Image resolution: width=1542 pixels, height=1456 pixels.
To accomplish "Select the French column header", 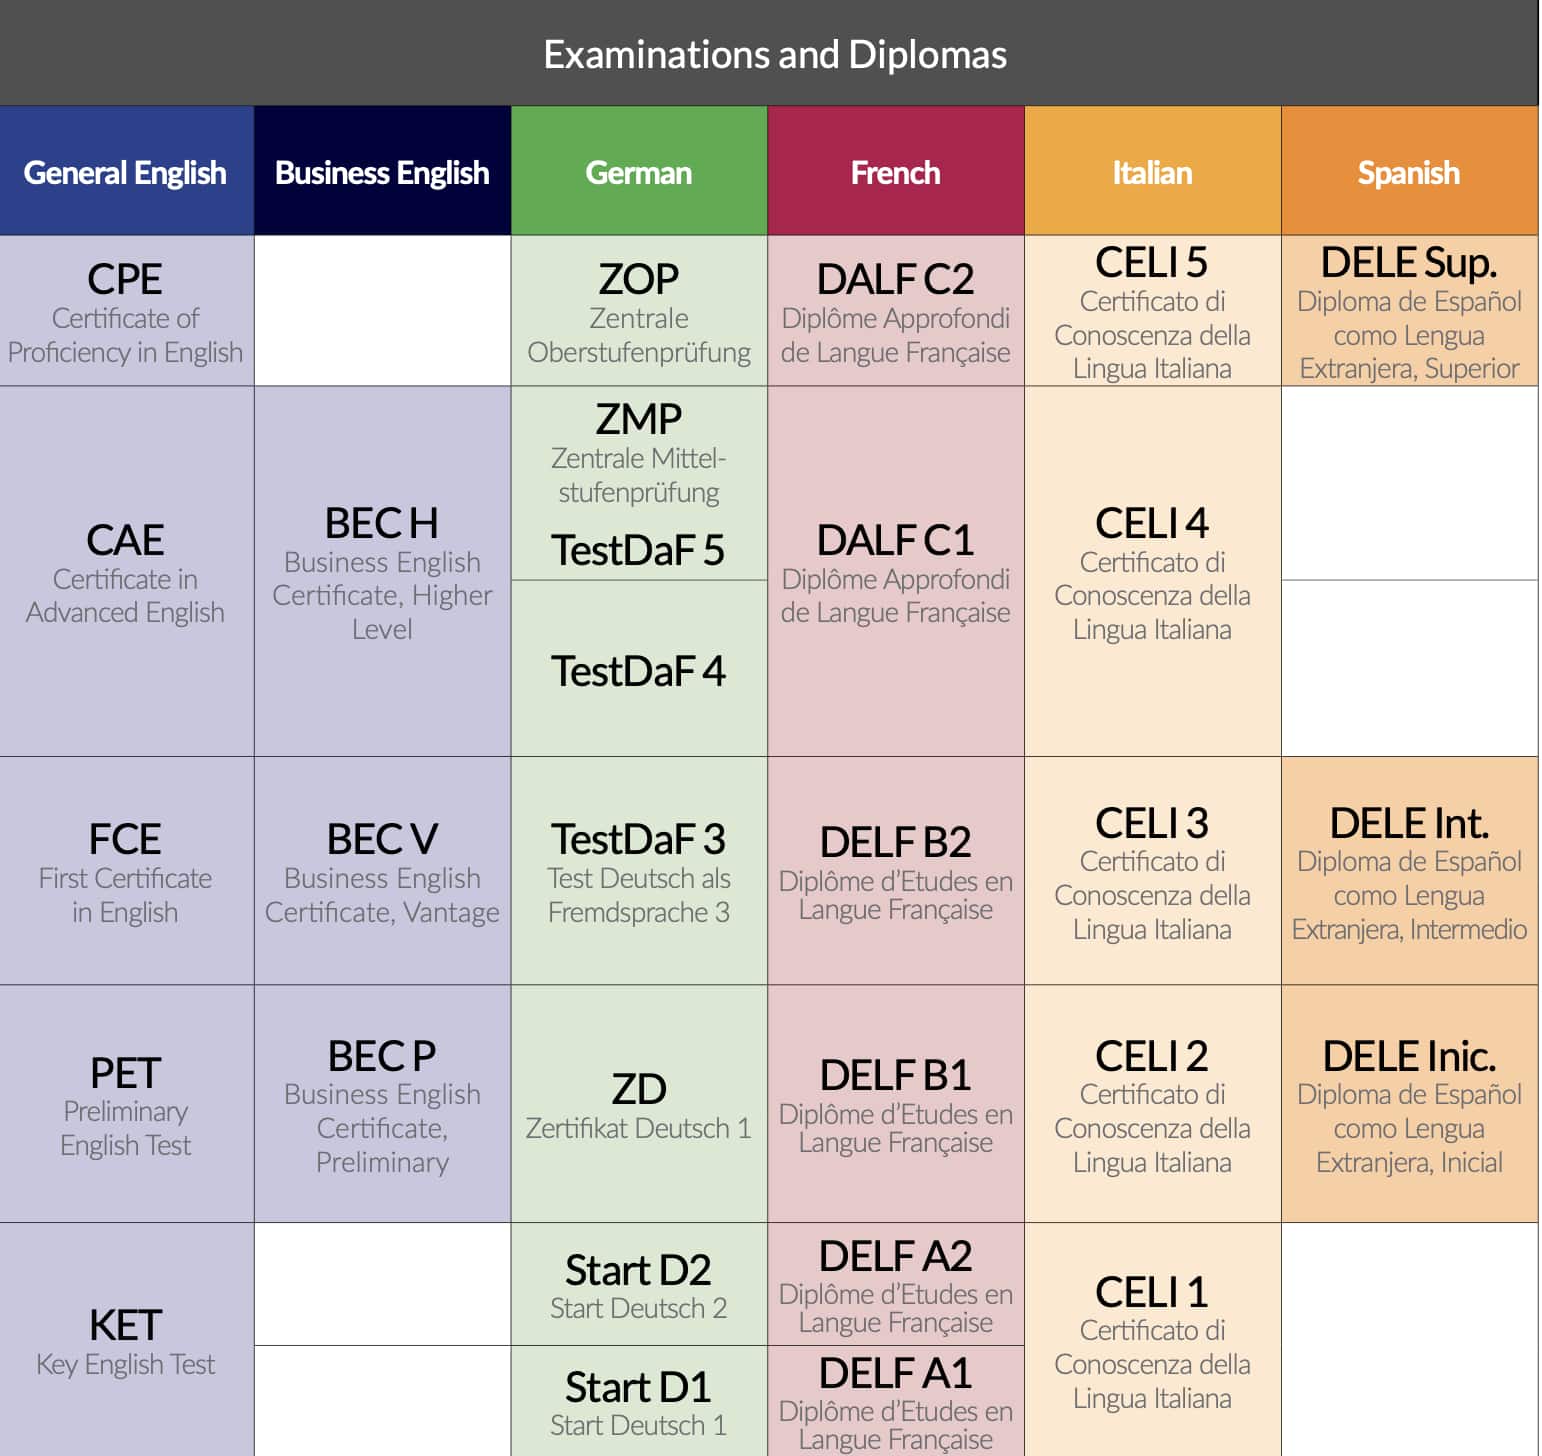I will click(x=895, y=172).
